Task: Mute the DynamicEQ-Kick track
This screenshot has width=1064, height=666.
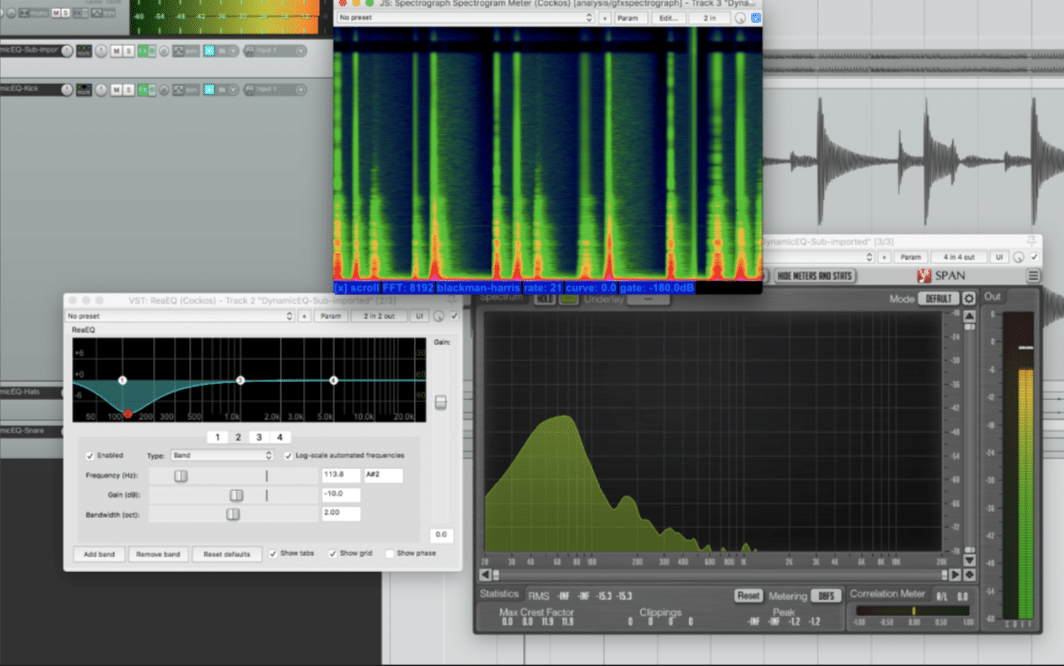Action: click(117, 90)
